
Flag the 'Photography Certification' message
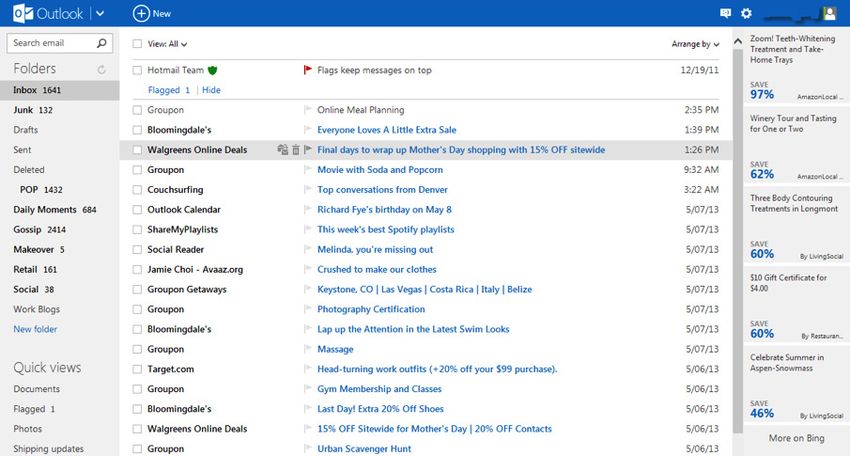(308, 309)
